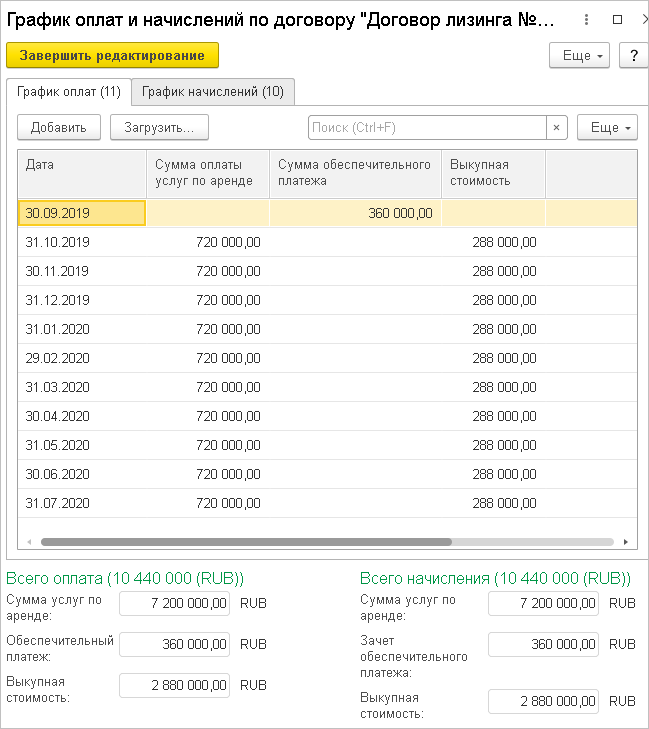Click left arrow of horizontal scrollbar
Viewport: 649px width, 729px height.
point(29,542)
